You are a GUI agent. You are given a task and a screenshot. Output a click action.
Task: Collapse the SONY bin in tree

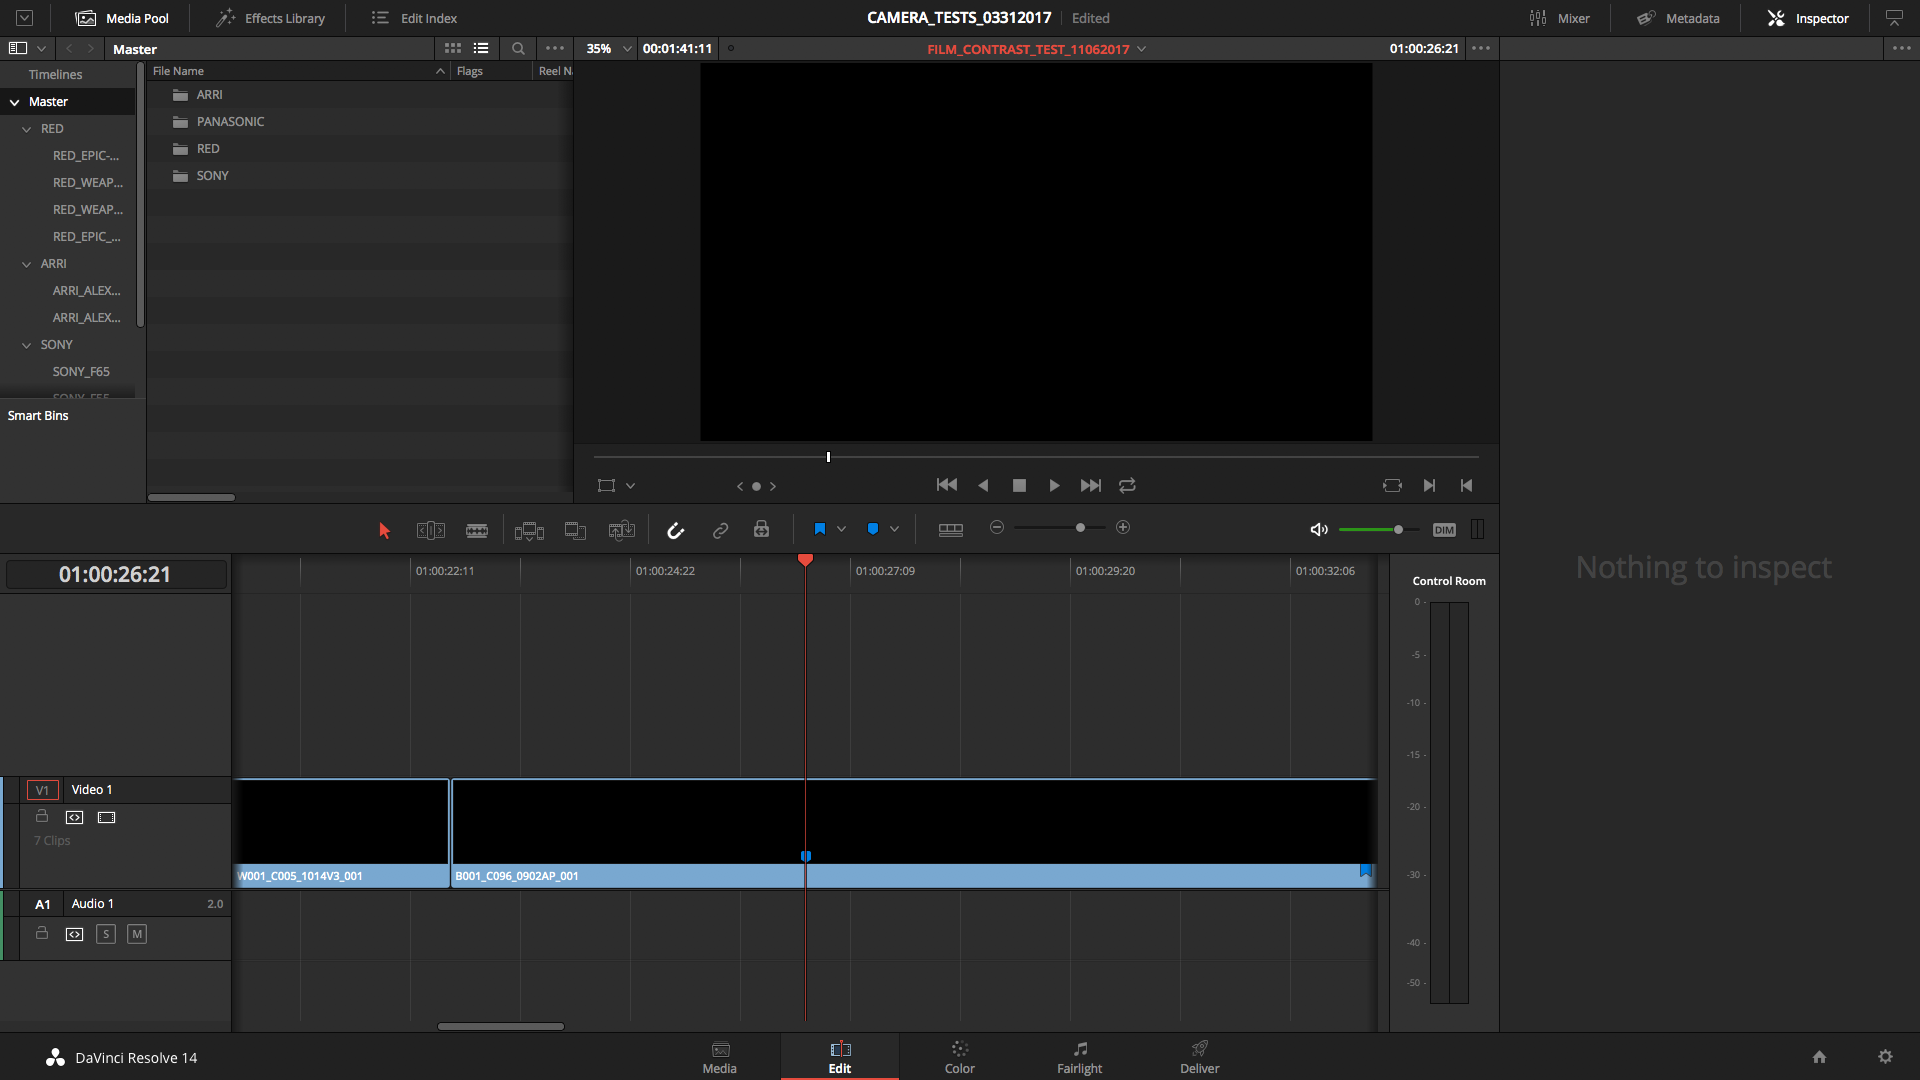point(27,345)
